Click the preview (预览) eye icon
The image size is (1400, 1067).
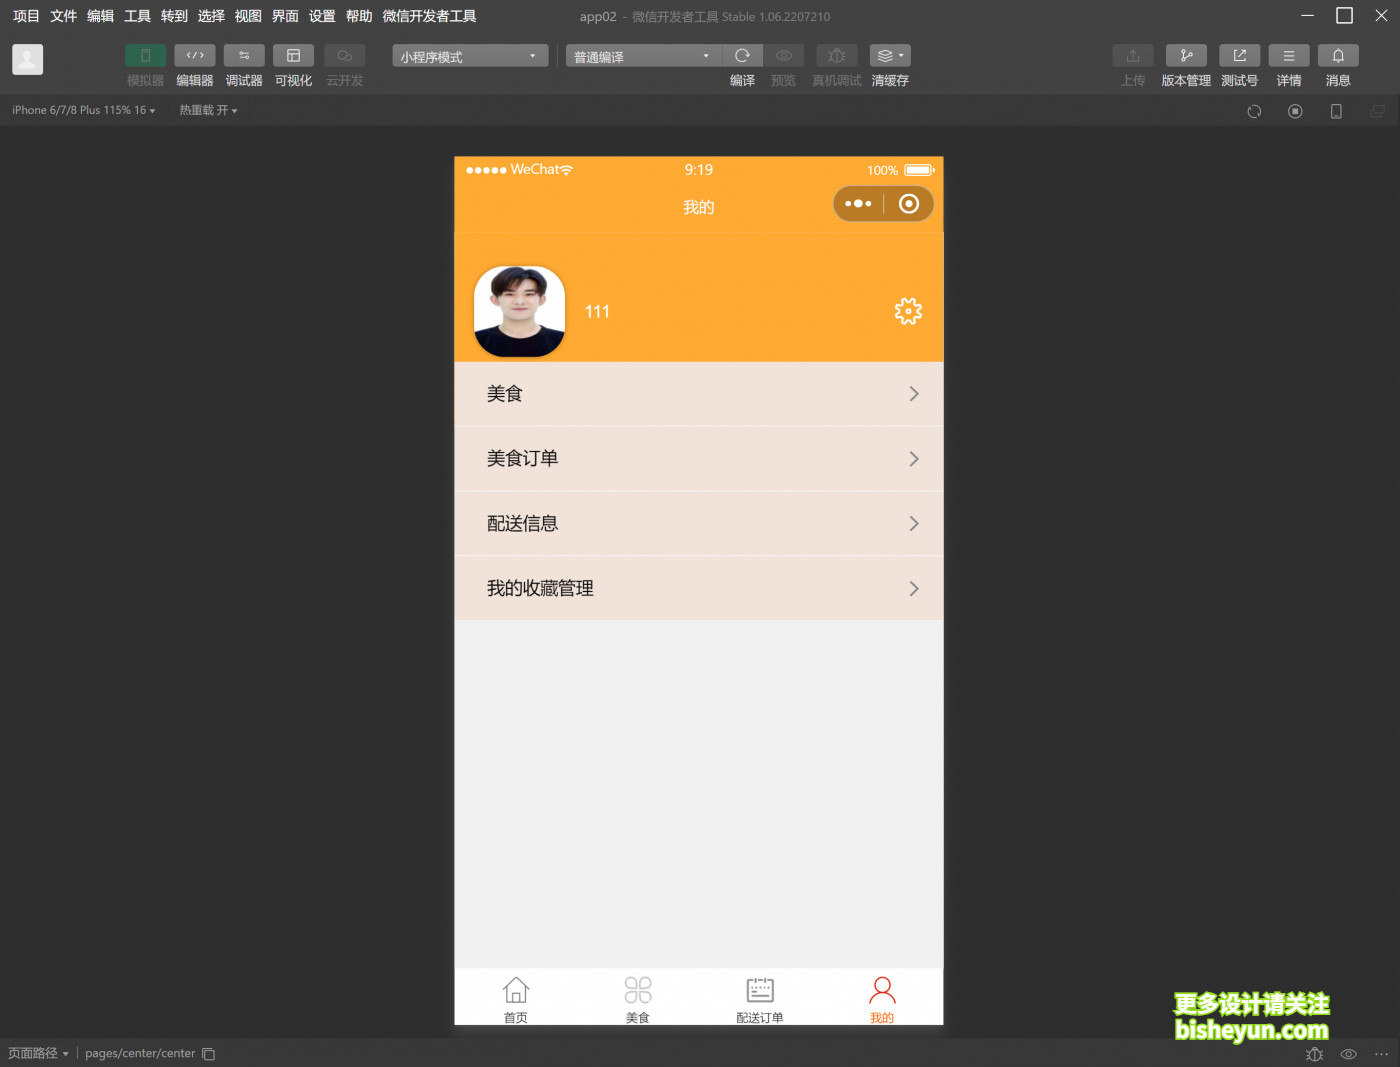pyautogui.click(x=784, y=56)
